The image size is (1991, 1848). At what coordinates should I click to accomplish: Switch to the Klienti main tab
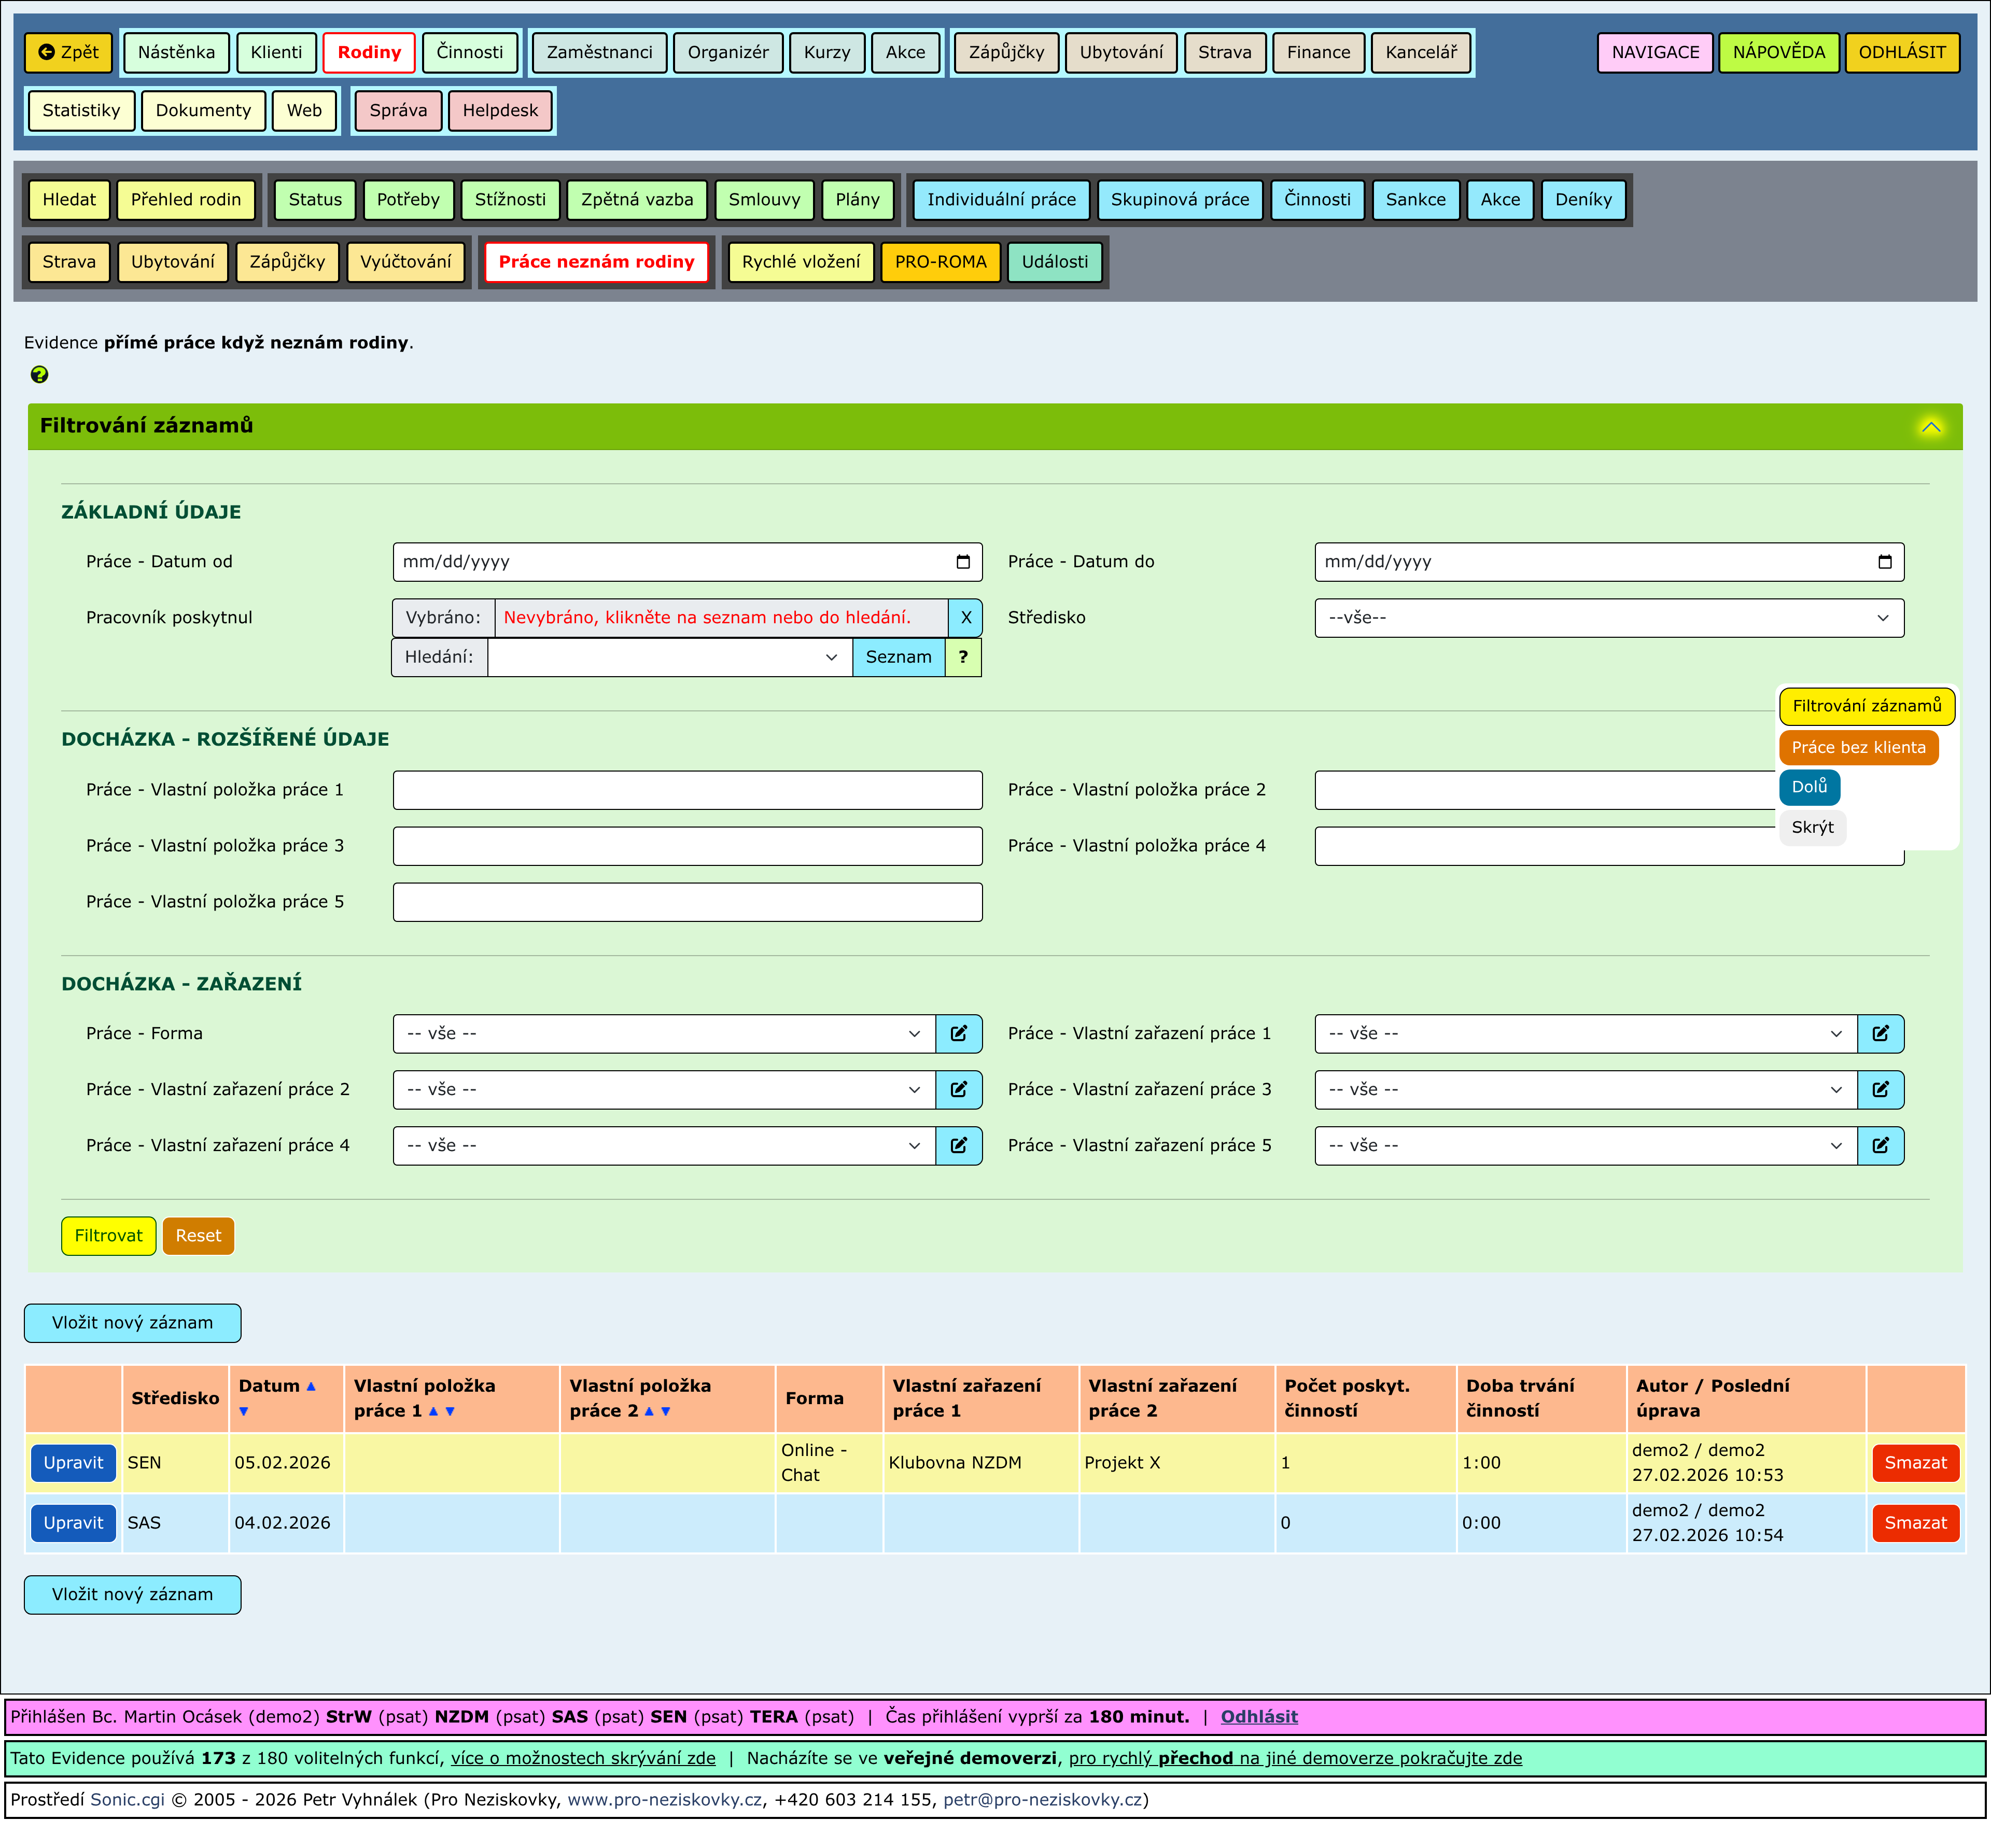click(276, 53)
